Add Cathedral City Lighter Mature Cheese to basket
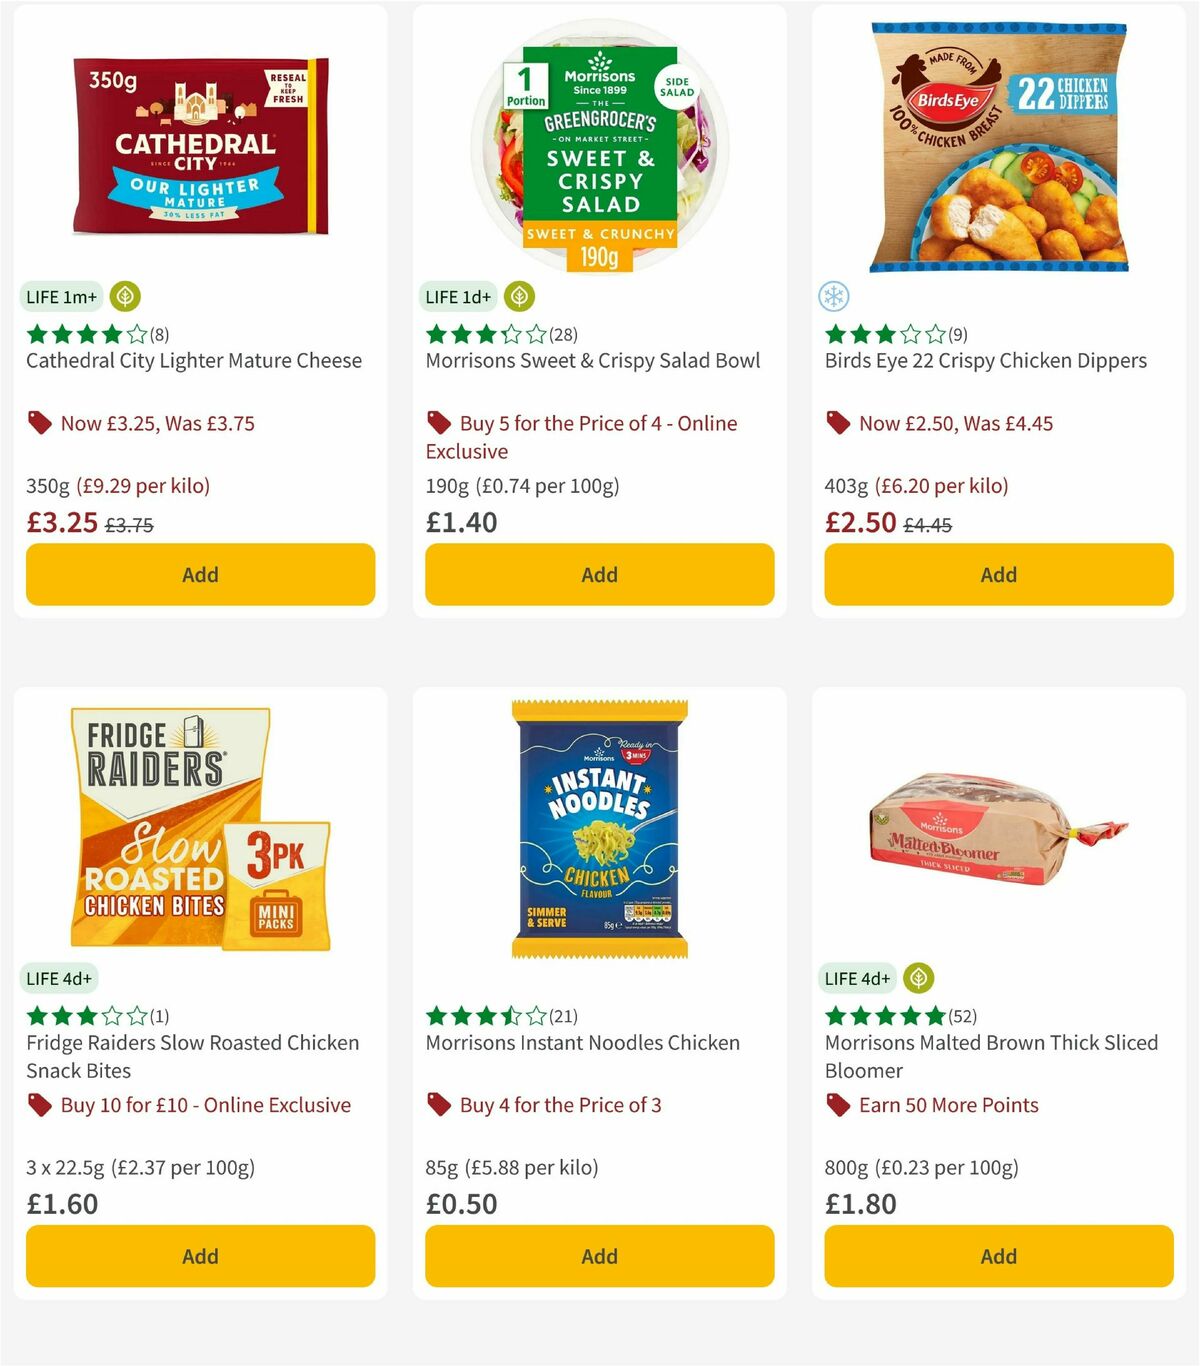Image resolution: width=1200 pixels, height=1366 pixels. pyautogui.click(x=200, y=575)
